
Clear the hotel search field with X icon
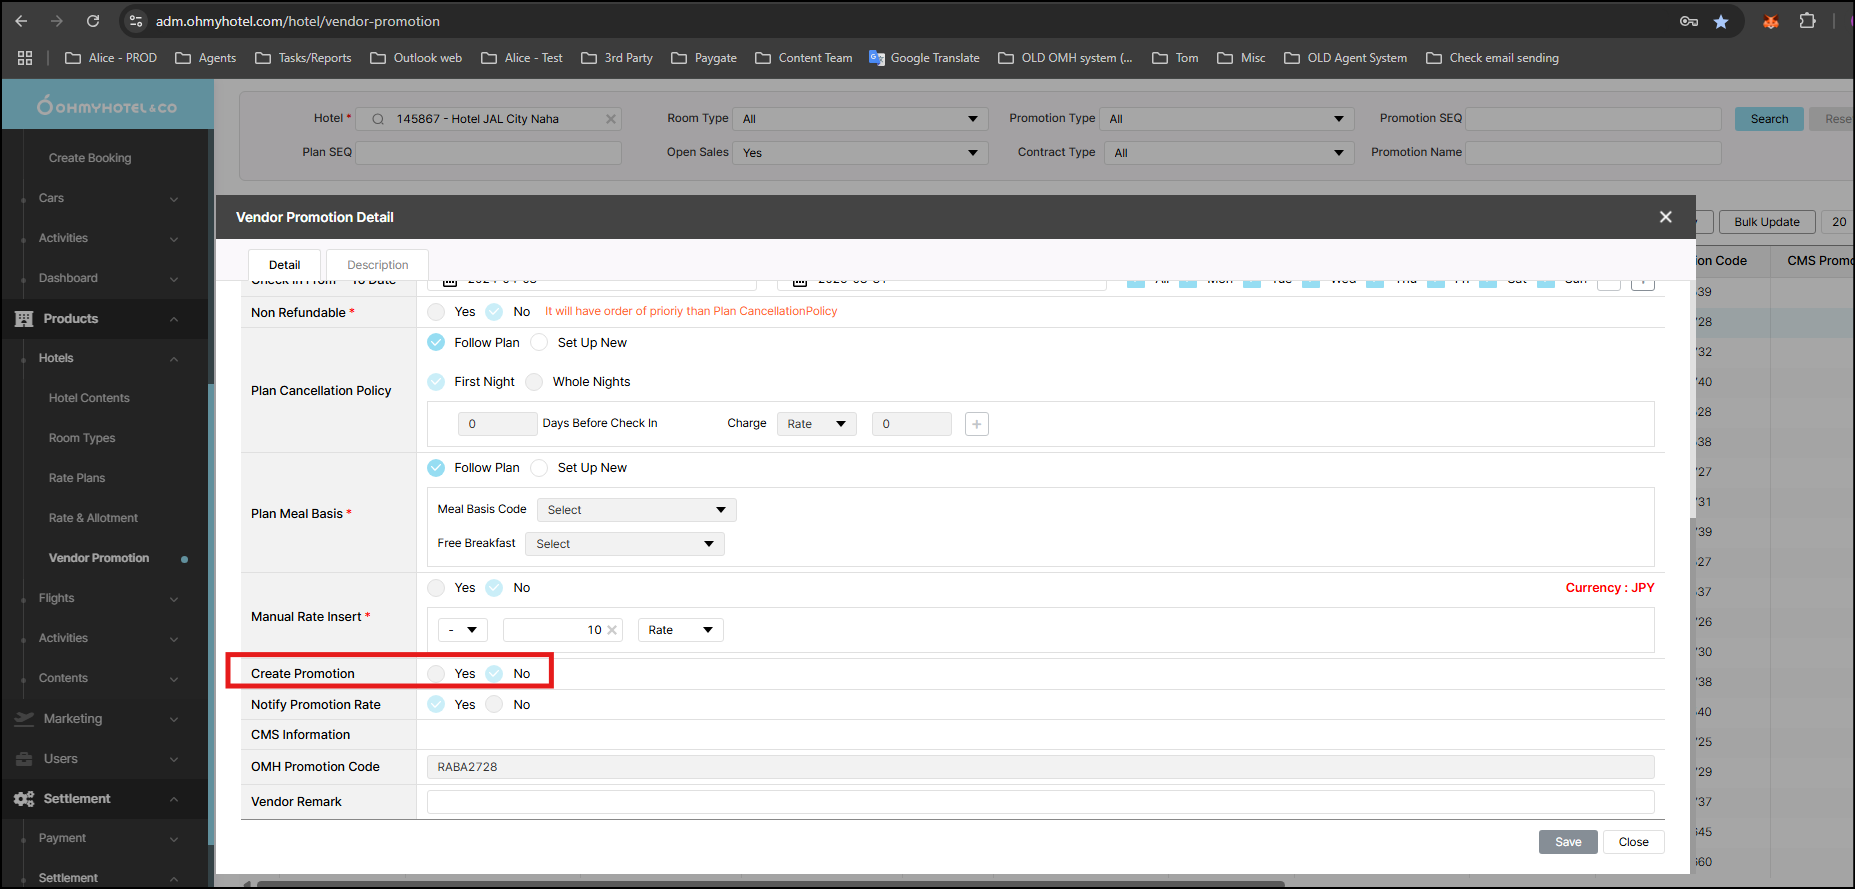click(x=611, y=119)
